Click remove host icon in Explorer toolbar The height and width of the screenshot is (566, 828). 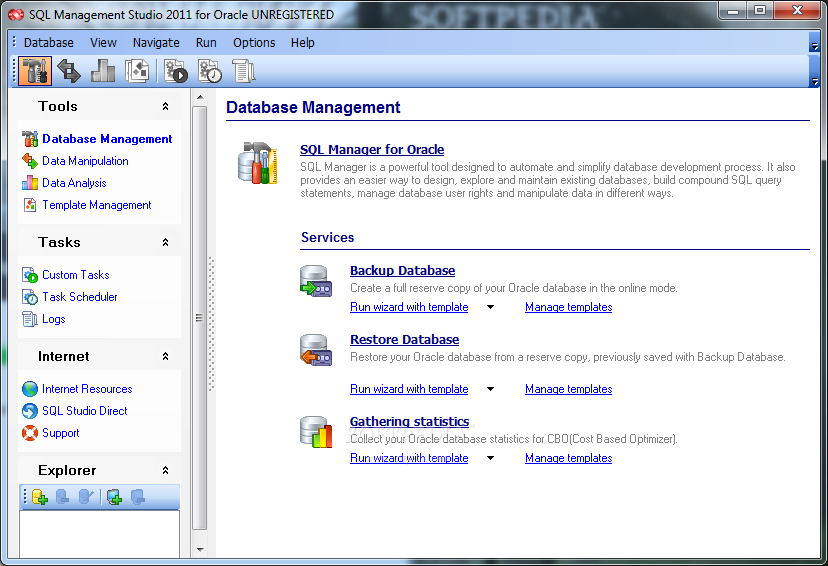(x=138, y=497)
